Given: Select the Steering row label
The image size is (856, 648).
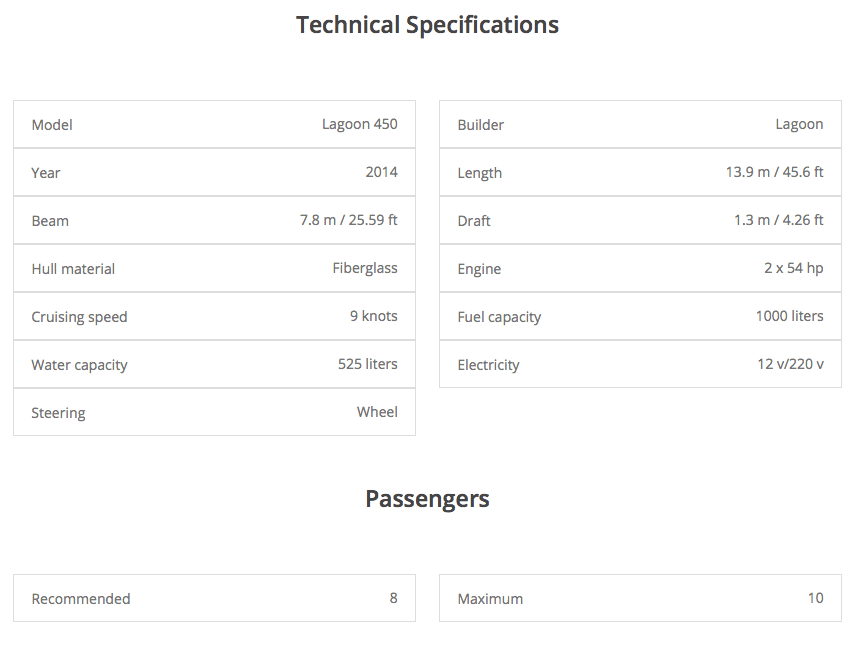Looking at the screenshot, I should coord(58,413).
